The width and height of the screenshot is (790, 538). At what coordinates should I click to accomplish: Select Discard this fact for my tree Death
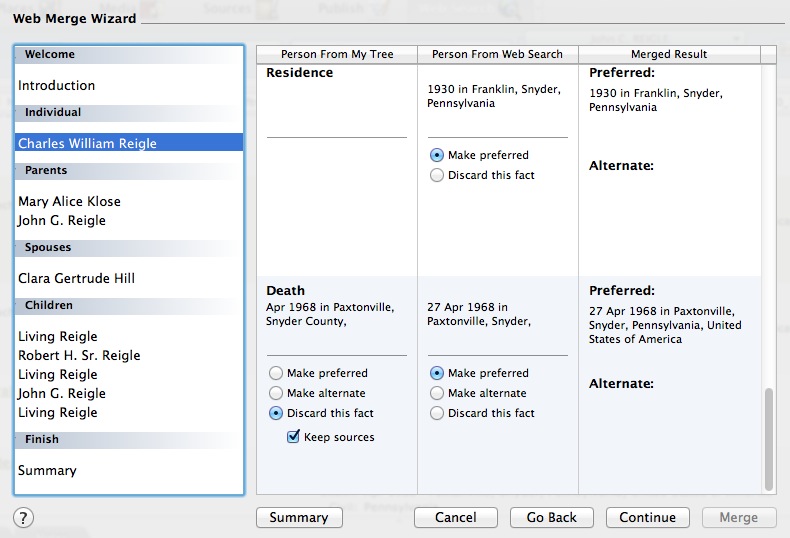(276, 414)
